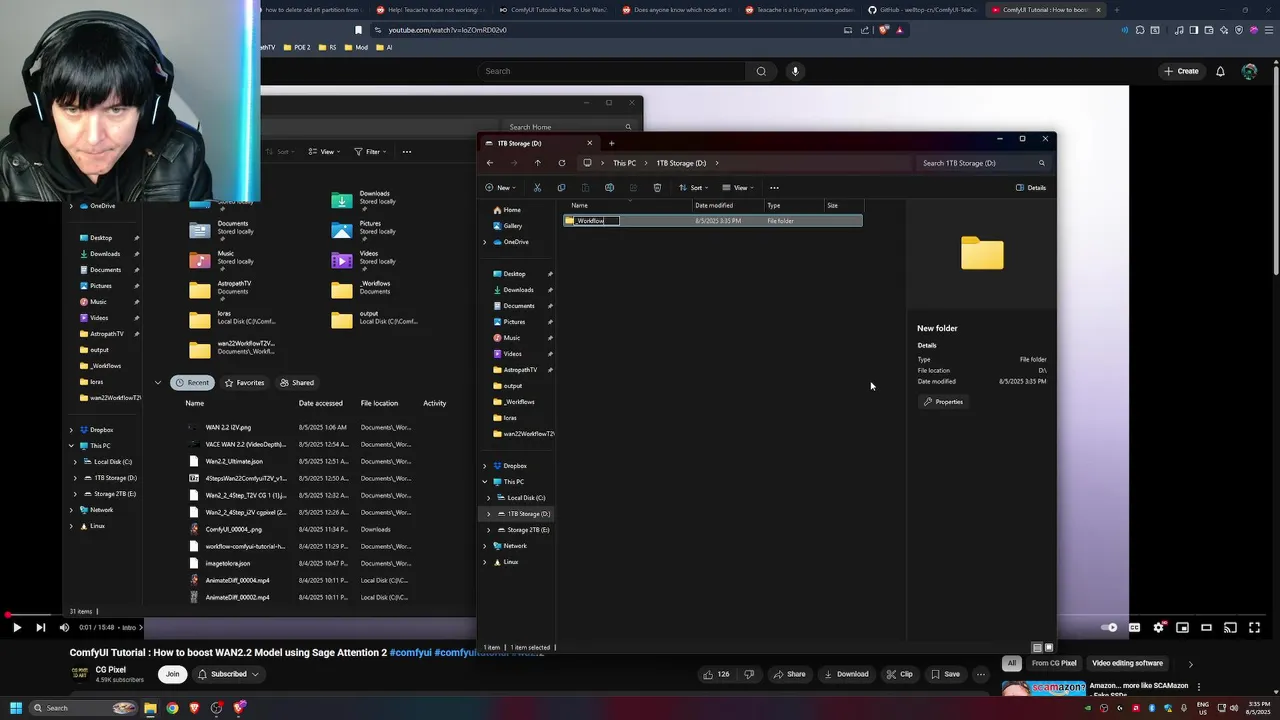Viewport: 1280px width, 720px height.
Task: Open the View dropdown in 1TB Storage window
Action: (737, 187)
